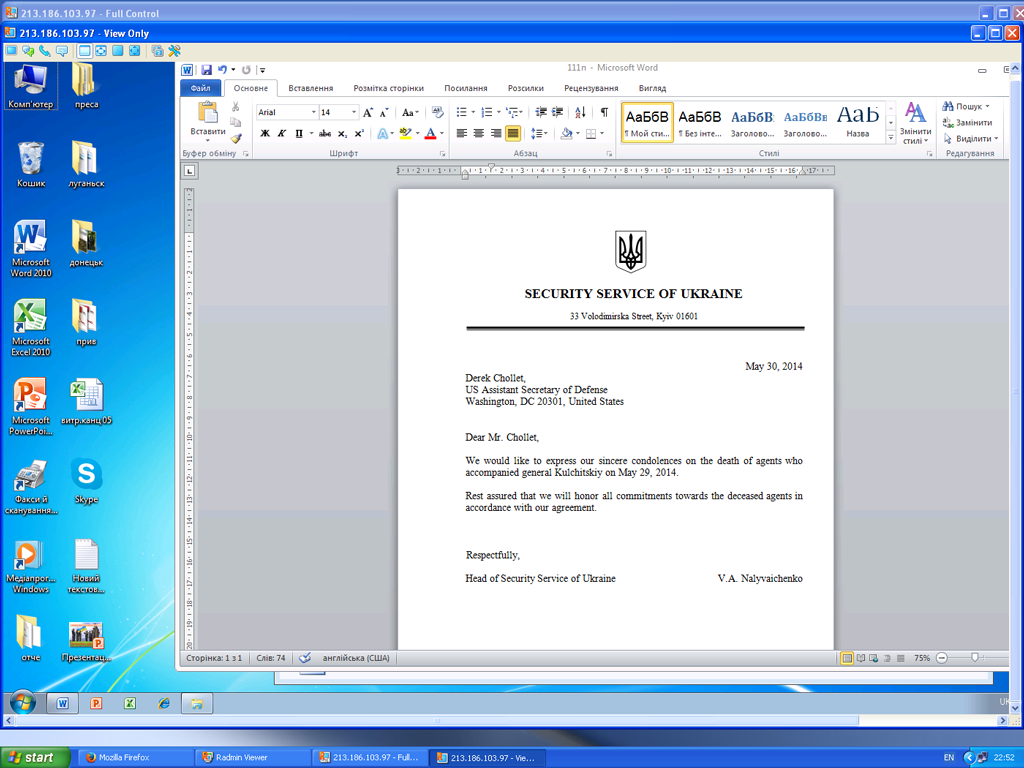
Task: Click the clear formatting icon
Action: click(x=437, y=112)
